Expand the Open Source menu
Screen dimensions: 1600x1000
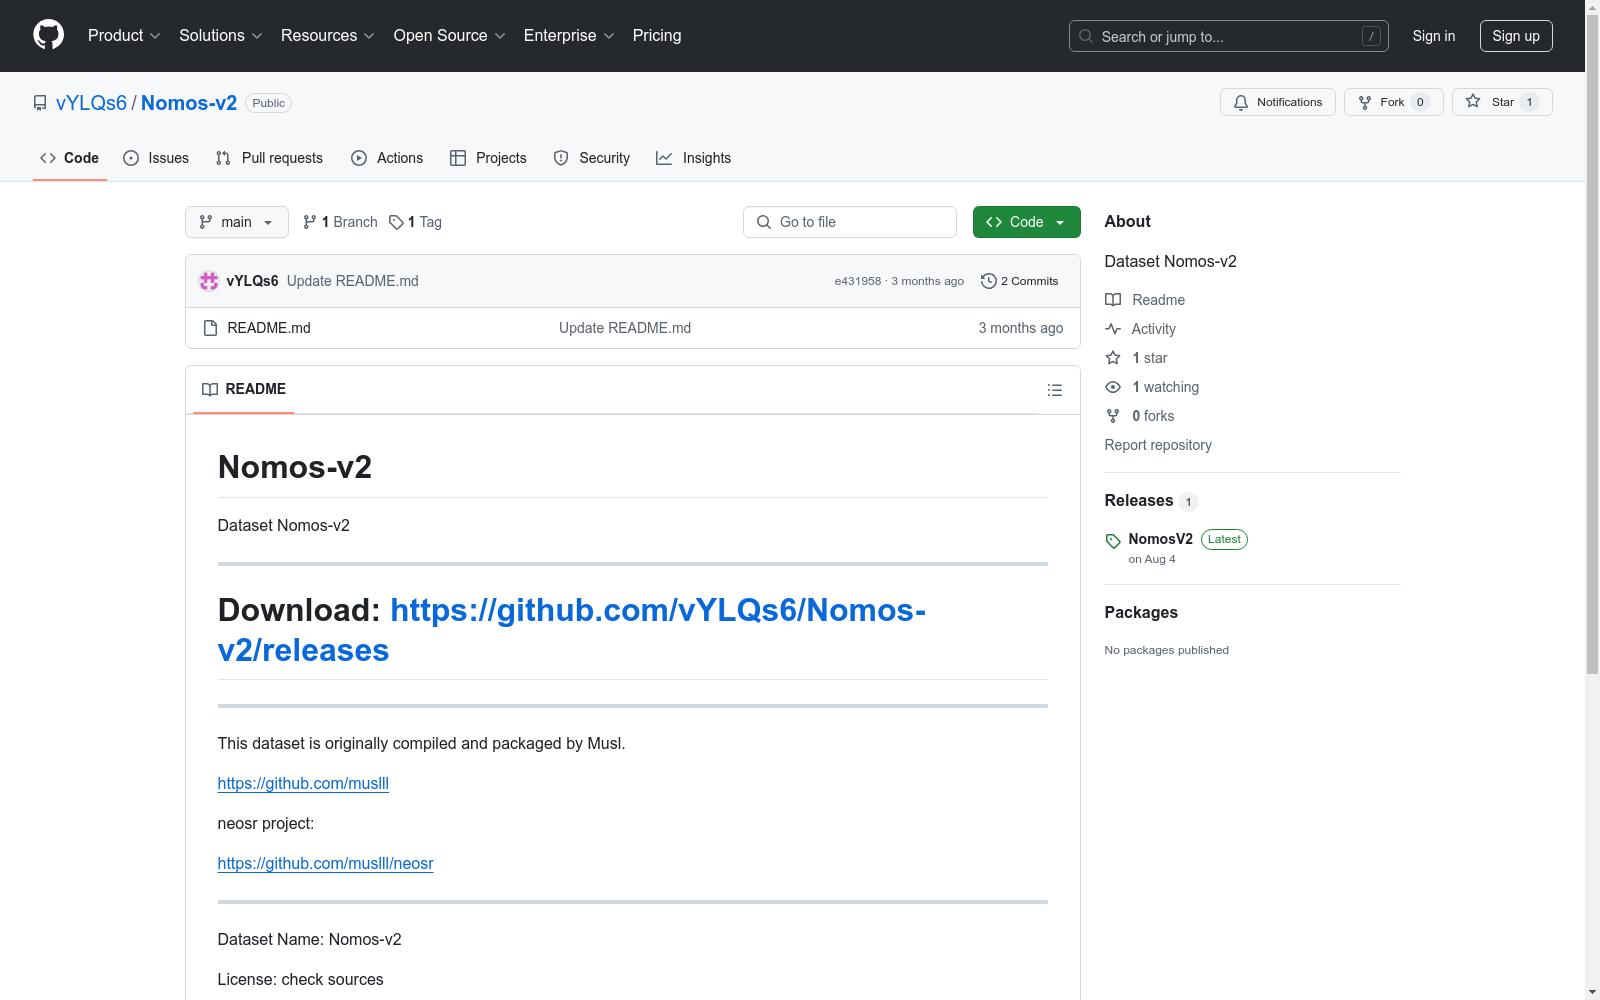[450, 35]
